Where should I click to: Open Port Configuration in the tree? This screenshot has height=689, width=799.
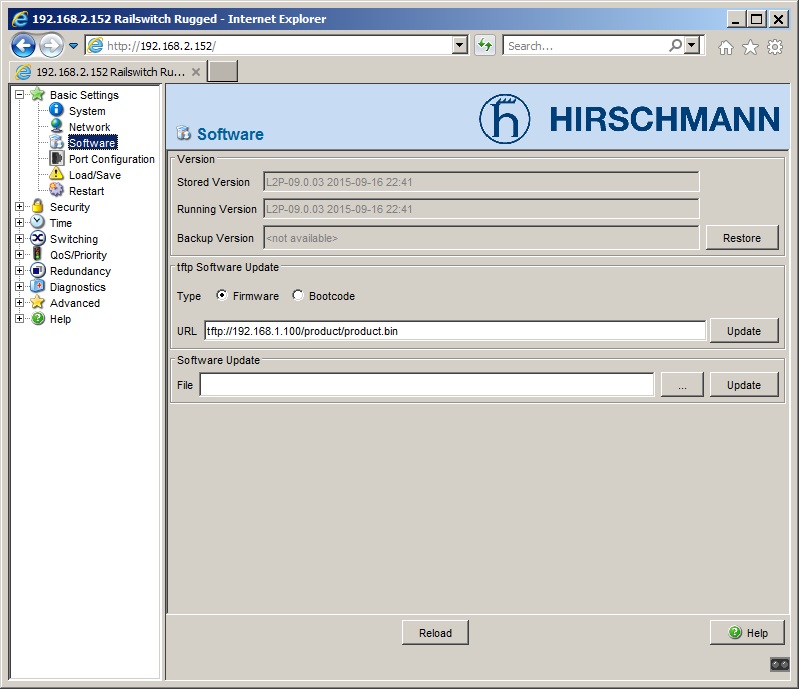pos(112,159)
